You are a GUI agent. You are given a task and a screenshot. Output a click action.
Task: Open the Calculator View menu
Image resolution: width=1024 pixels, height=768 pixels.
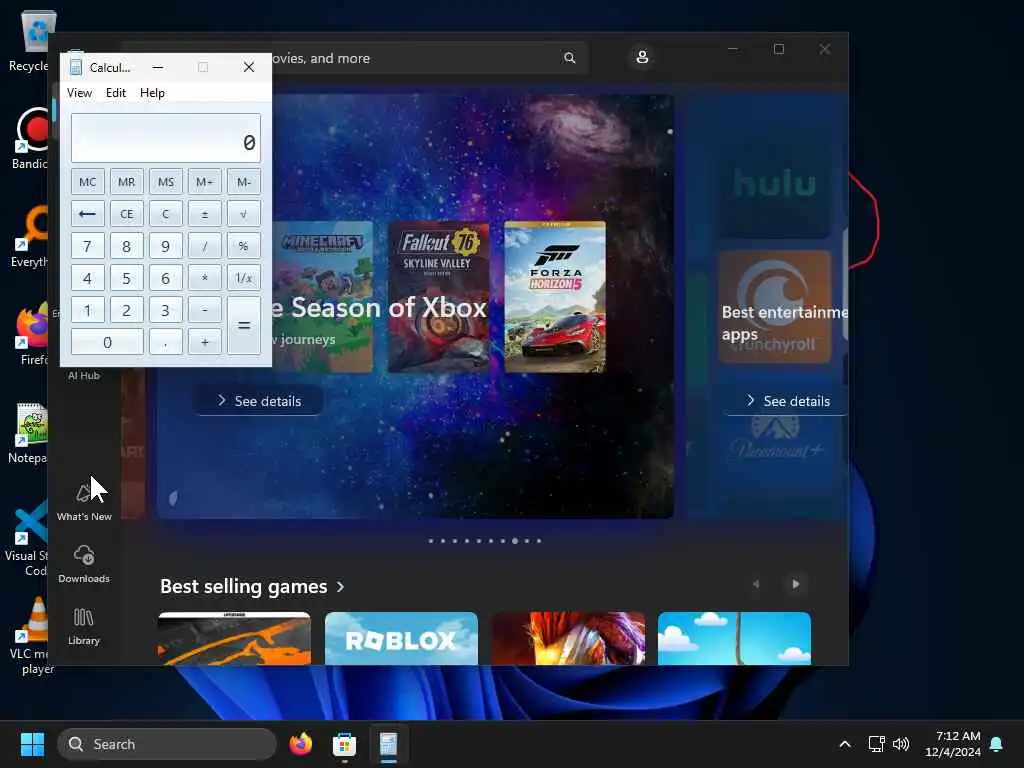pos(80,93)
